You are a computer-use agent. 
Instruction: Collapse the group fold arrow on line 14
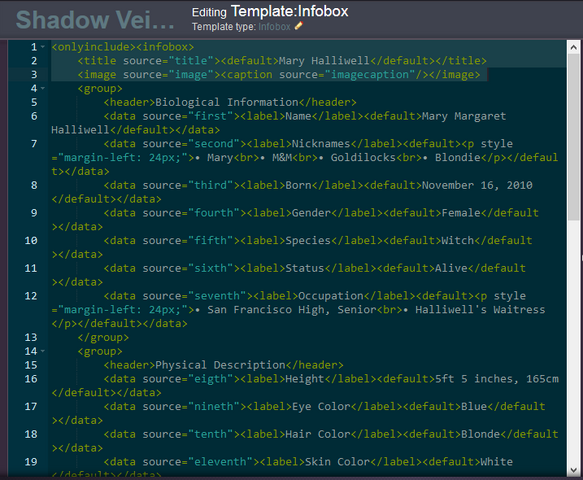(x=43, y=351)
